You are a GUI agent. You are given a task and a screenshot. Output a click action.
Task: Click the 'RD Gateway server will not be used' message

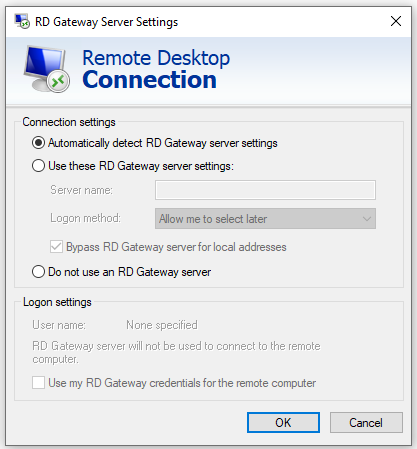176,353
